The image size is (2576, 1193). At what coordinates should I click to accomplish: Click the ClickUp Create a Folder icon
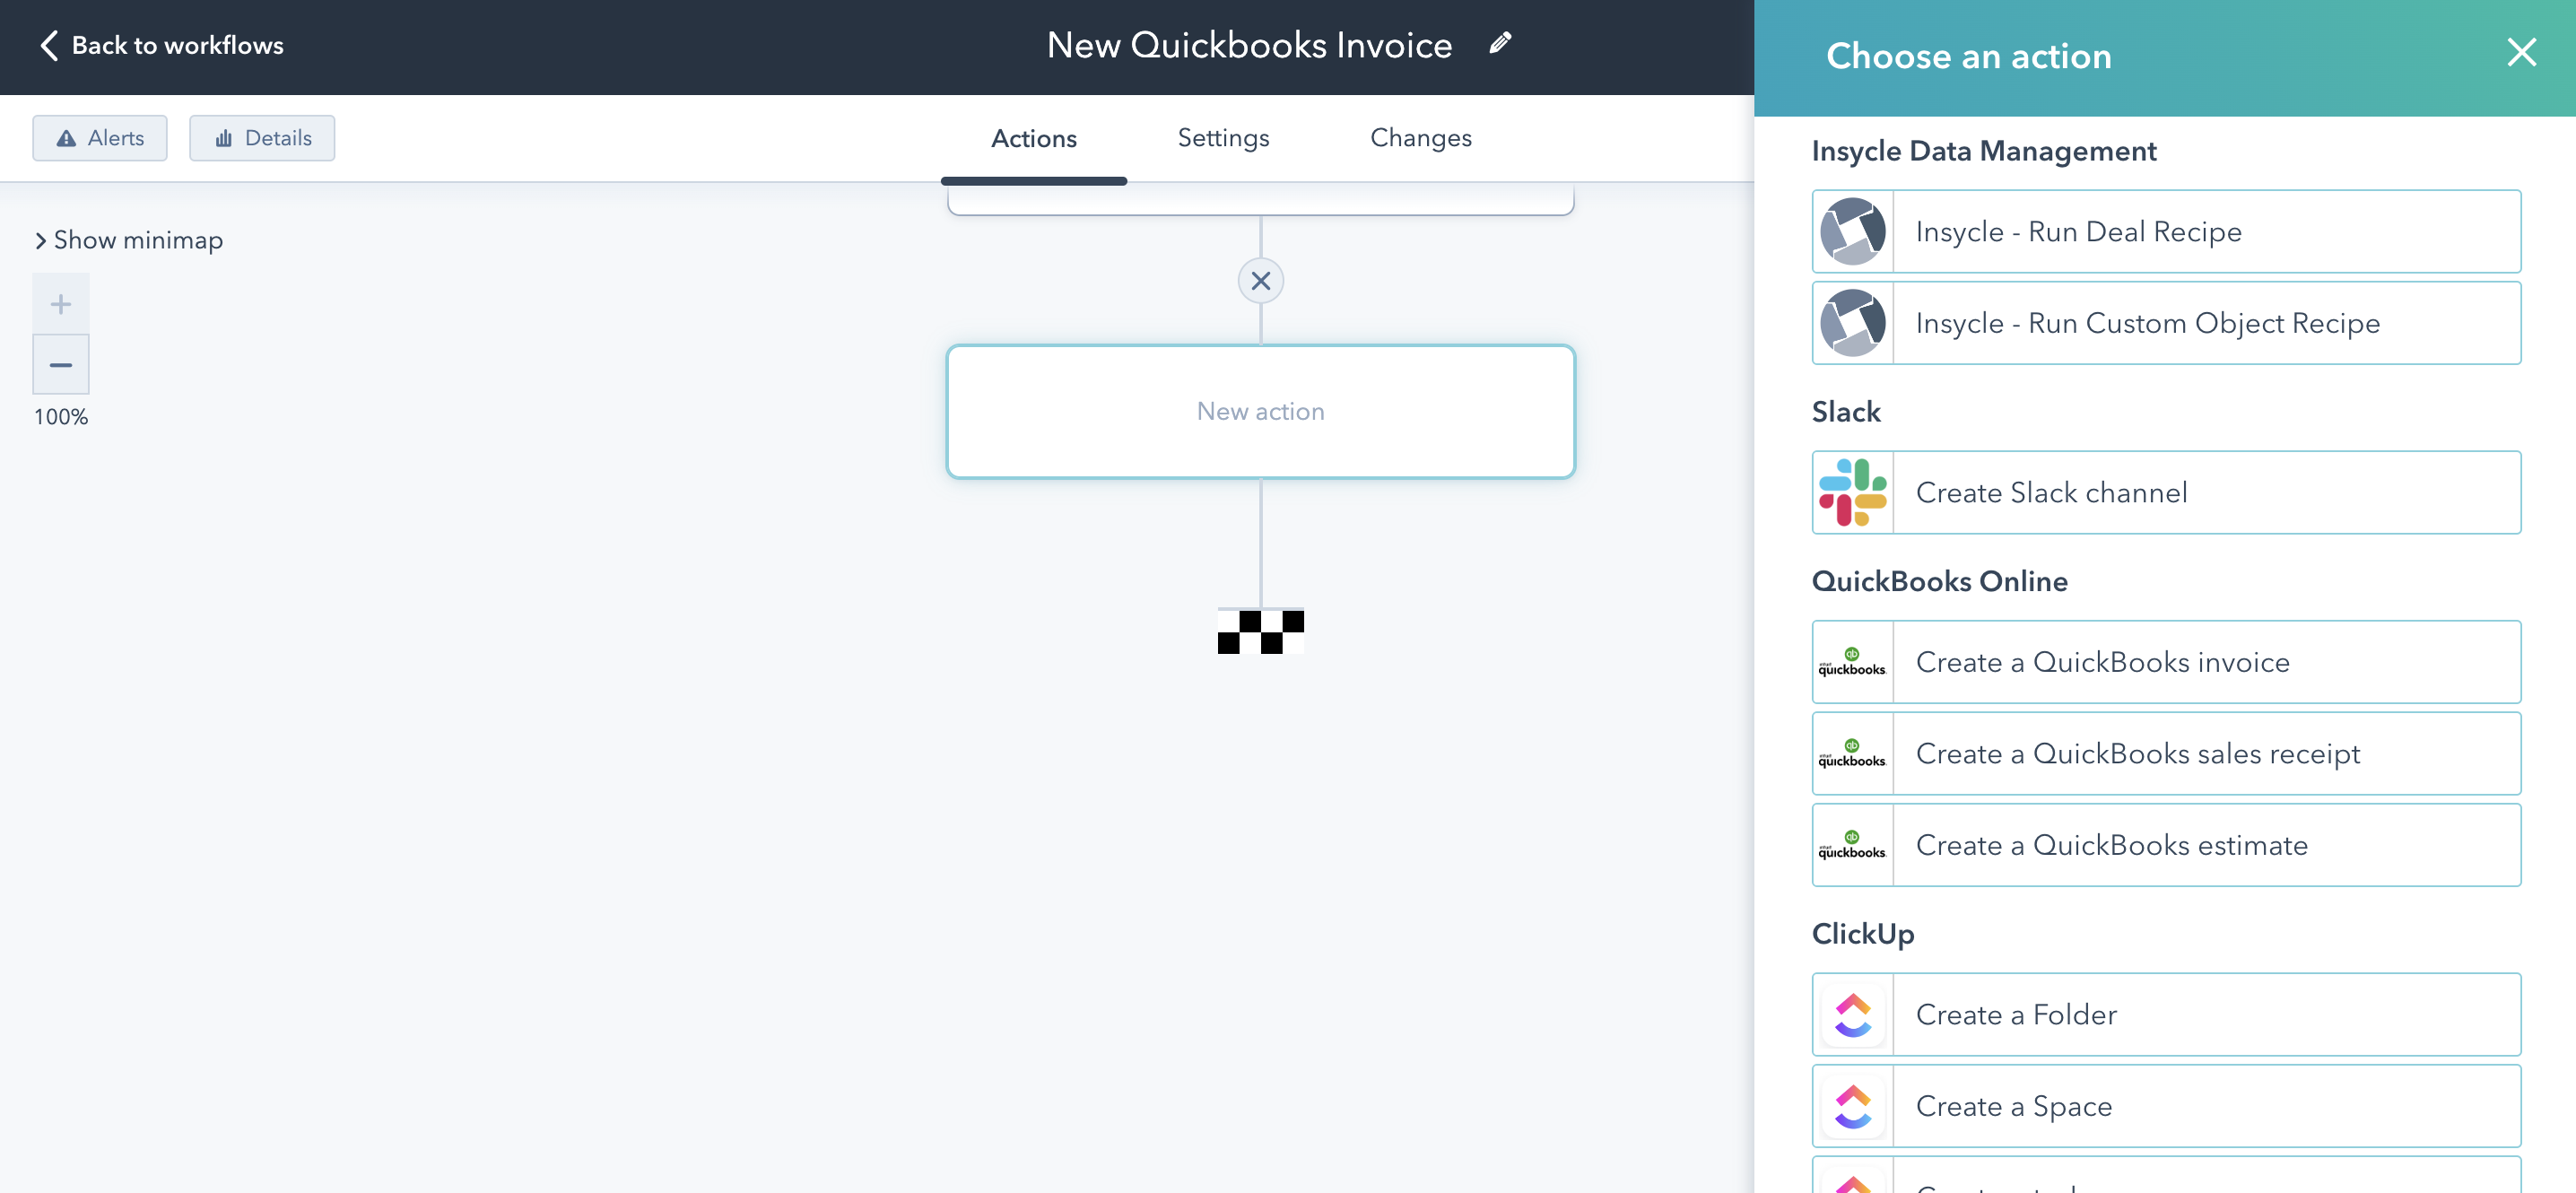point(1853,1014)
